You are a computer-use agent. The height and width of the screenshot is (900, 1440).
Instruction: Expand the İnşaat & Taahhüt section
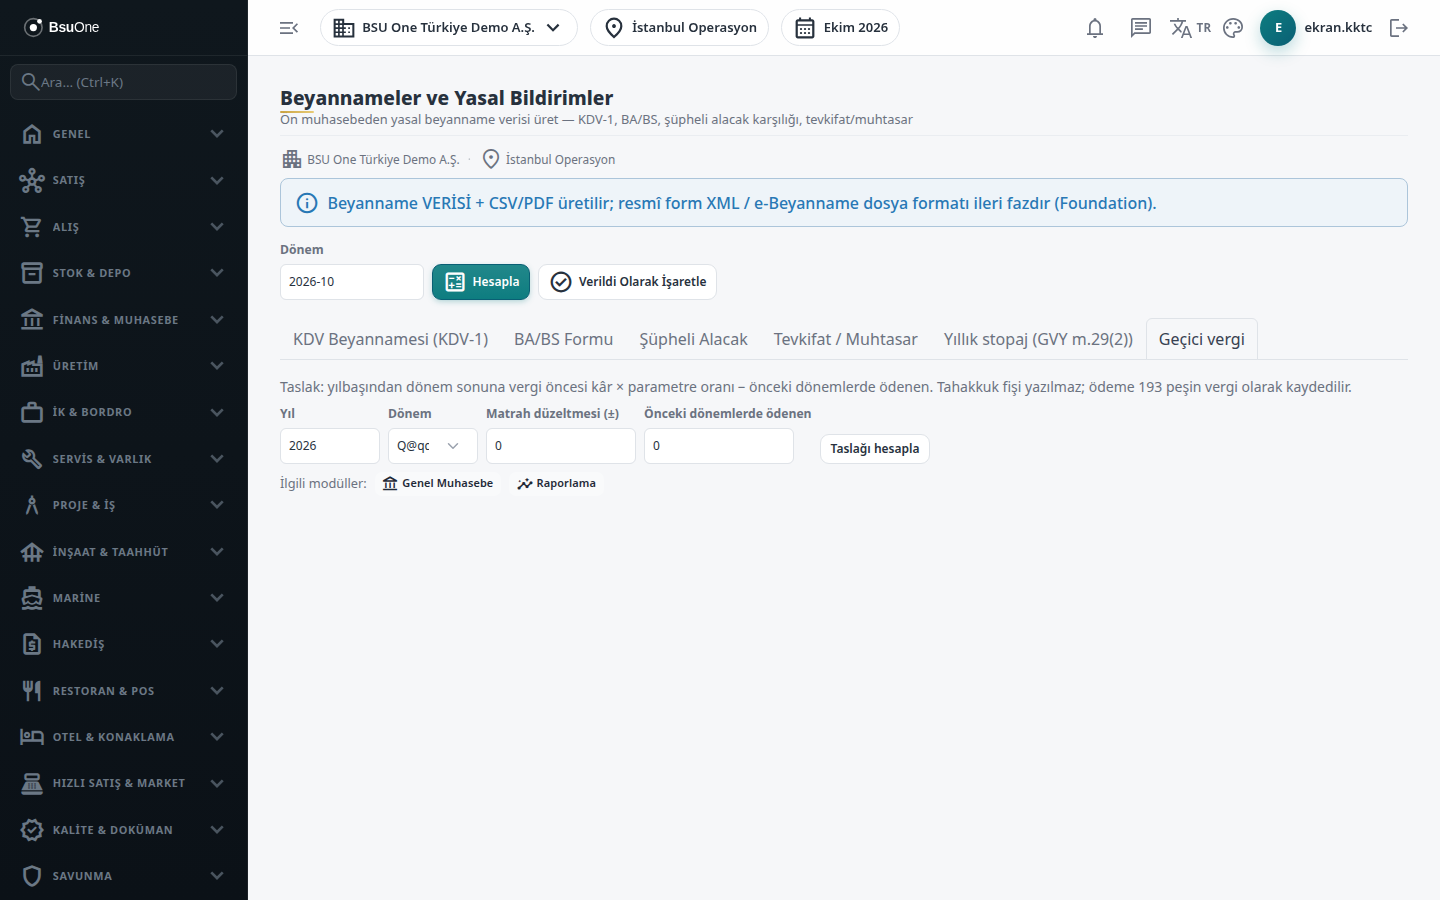coord(124,552)
